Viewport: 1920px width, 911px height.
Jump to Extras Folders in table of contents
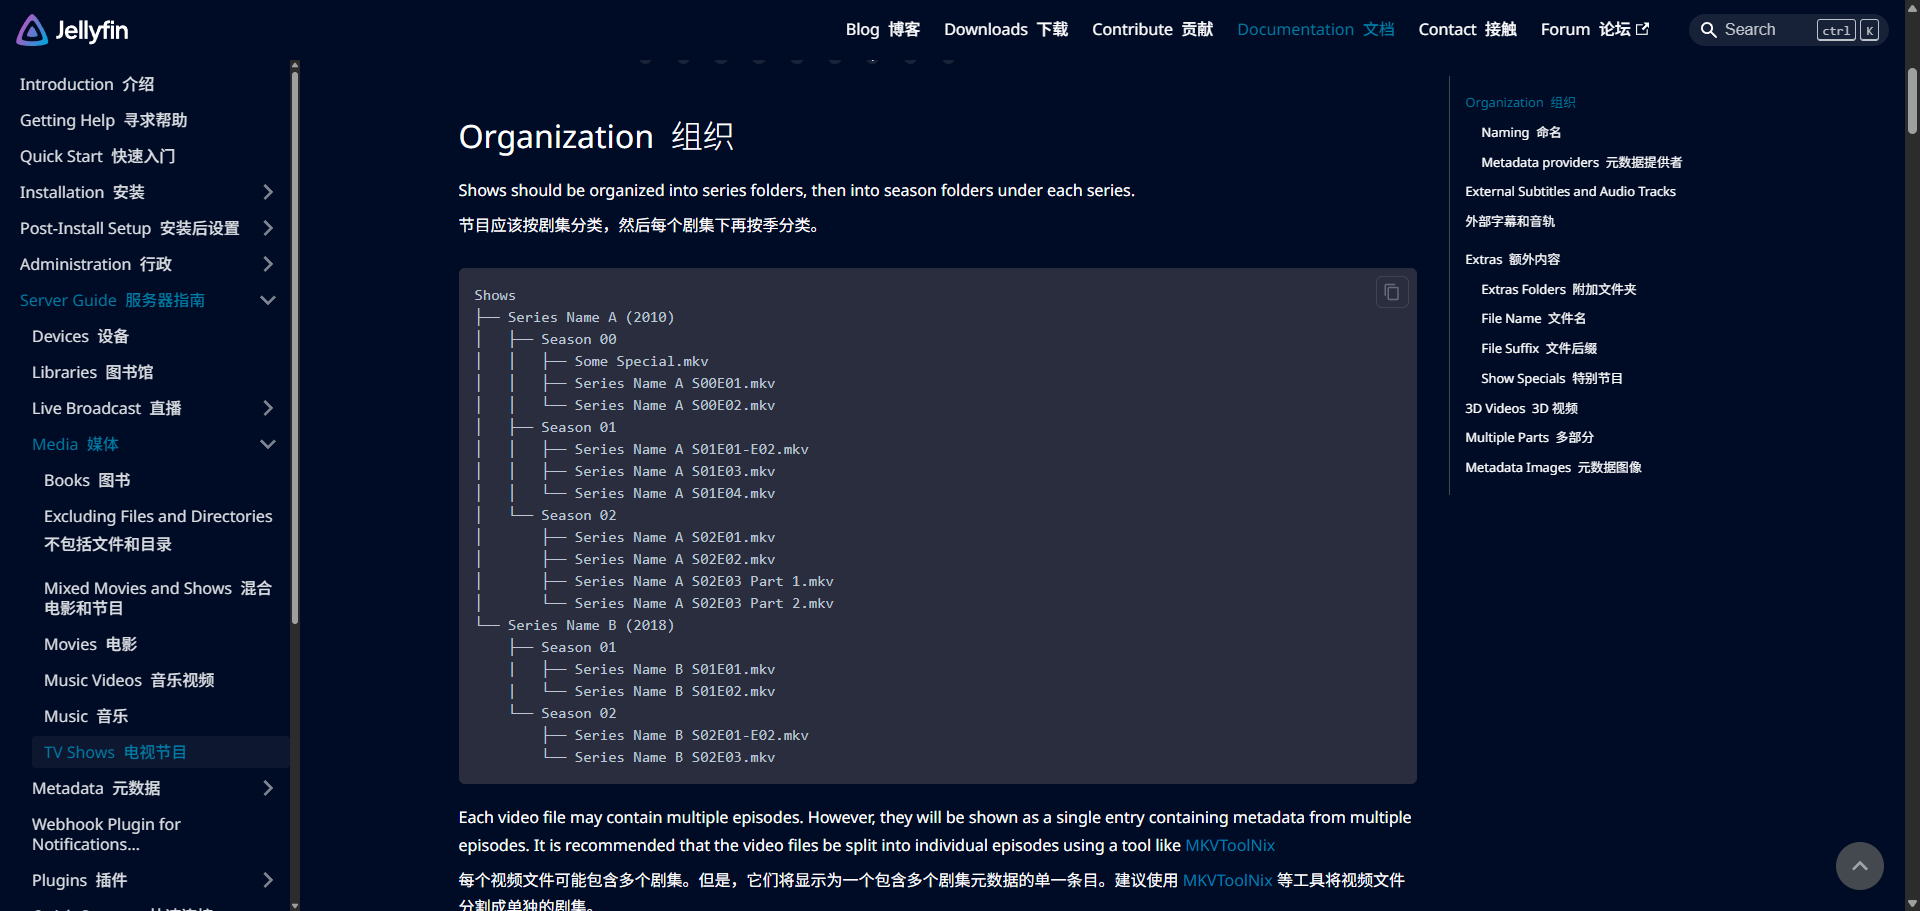pyautogui.click(x=1557, y=289)
